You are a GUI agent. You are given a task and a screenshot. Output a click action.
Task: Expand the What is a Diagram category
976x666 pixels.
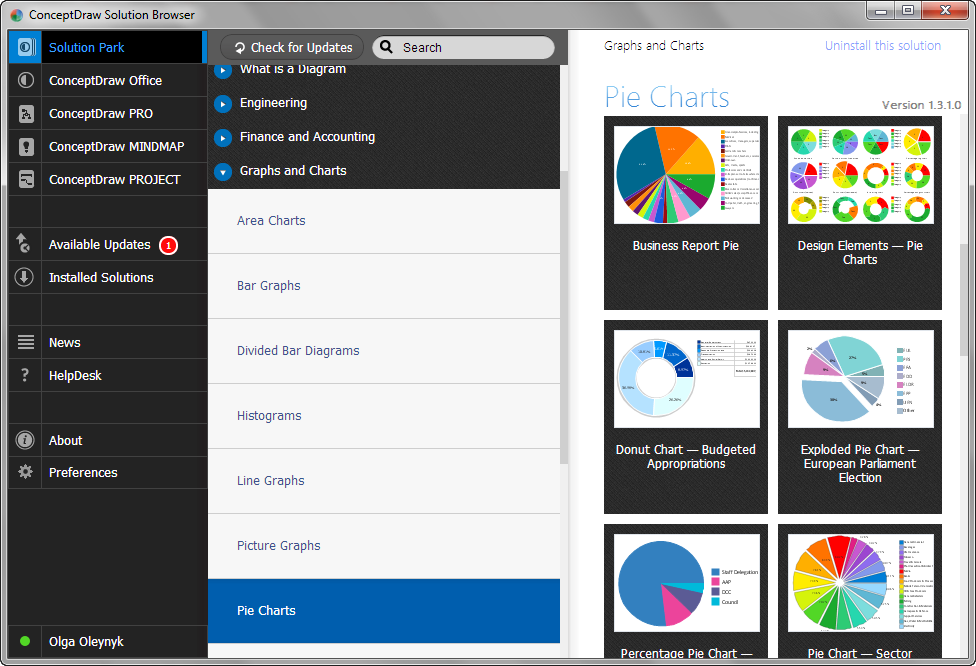(x=223, y=70)
